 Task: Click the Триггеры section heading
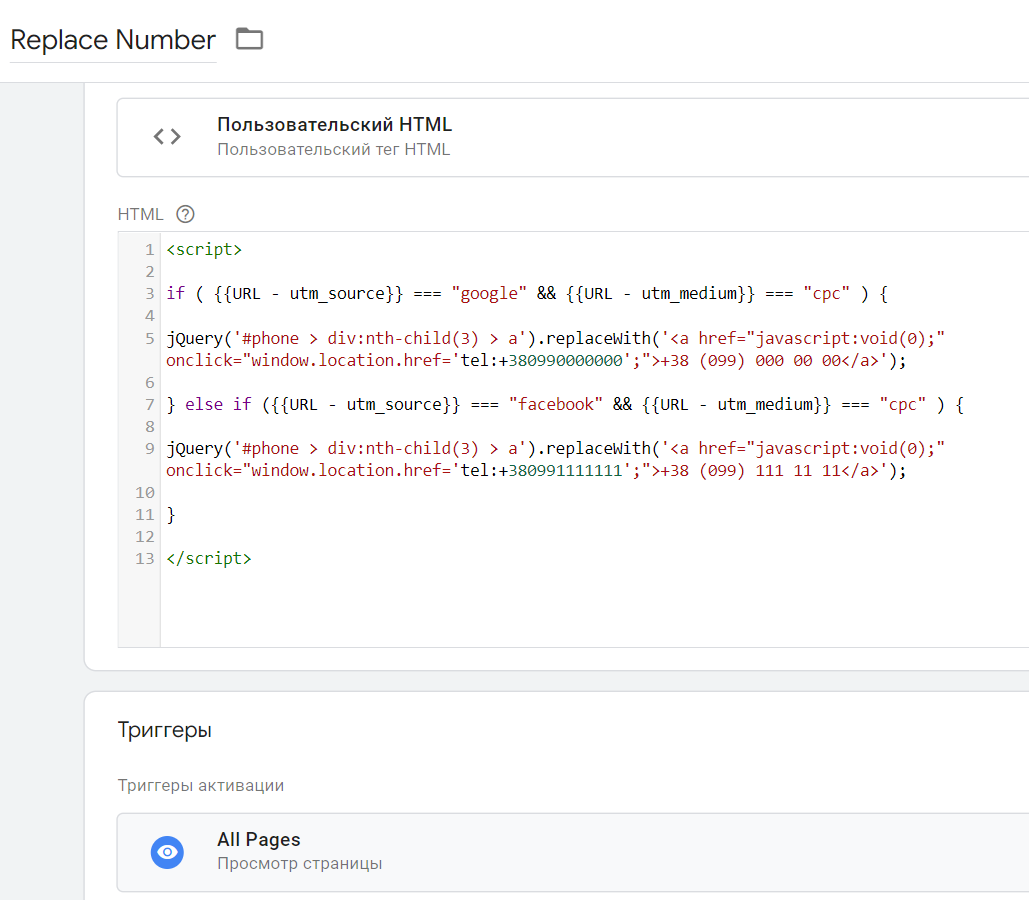pyautogui.click(x=164, y=730)
